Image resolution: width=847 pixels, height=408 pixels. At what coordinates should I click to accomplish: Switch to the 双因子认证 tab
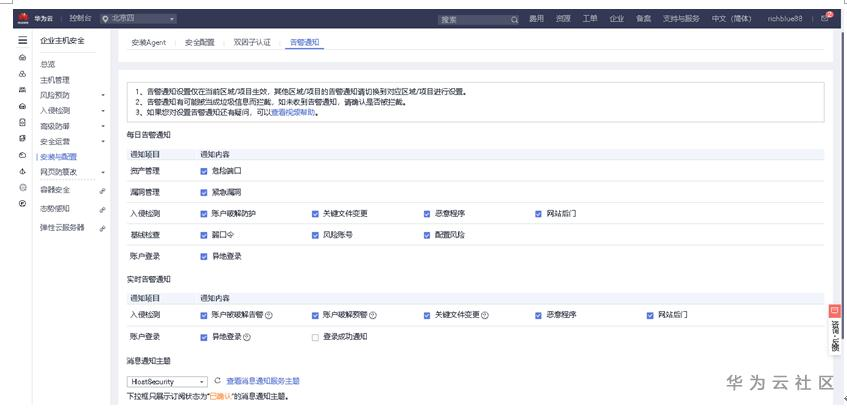(251, 43)
